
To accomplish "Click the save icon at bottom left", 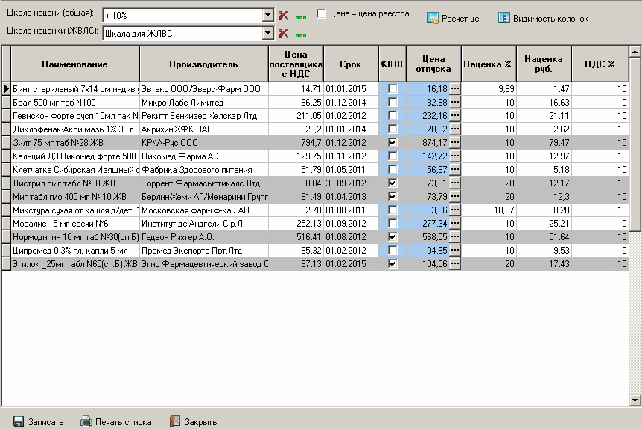I will click(19, 421).
